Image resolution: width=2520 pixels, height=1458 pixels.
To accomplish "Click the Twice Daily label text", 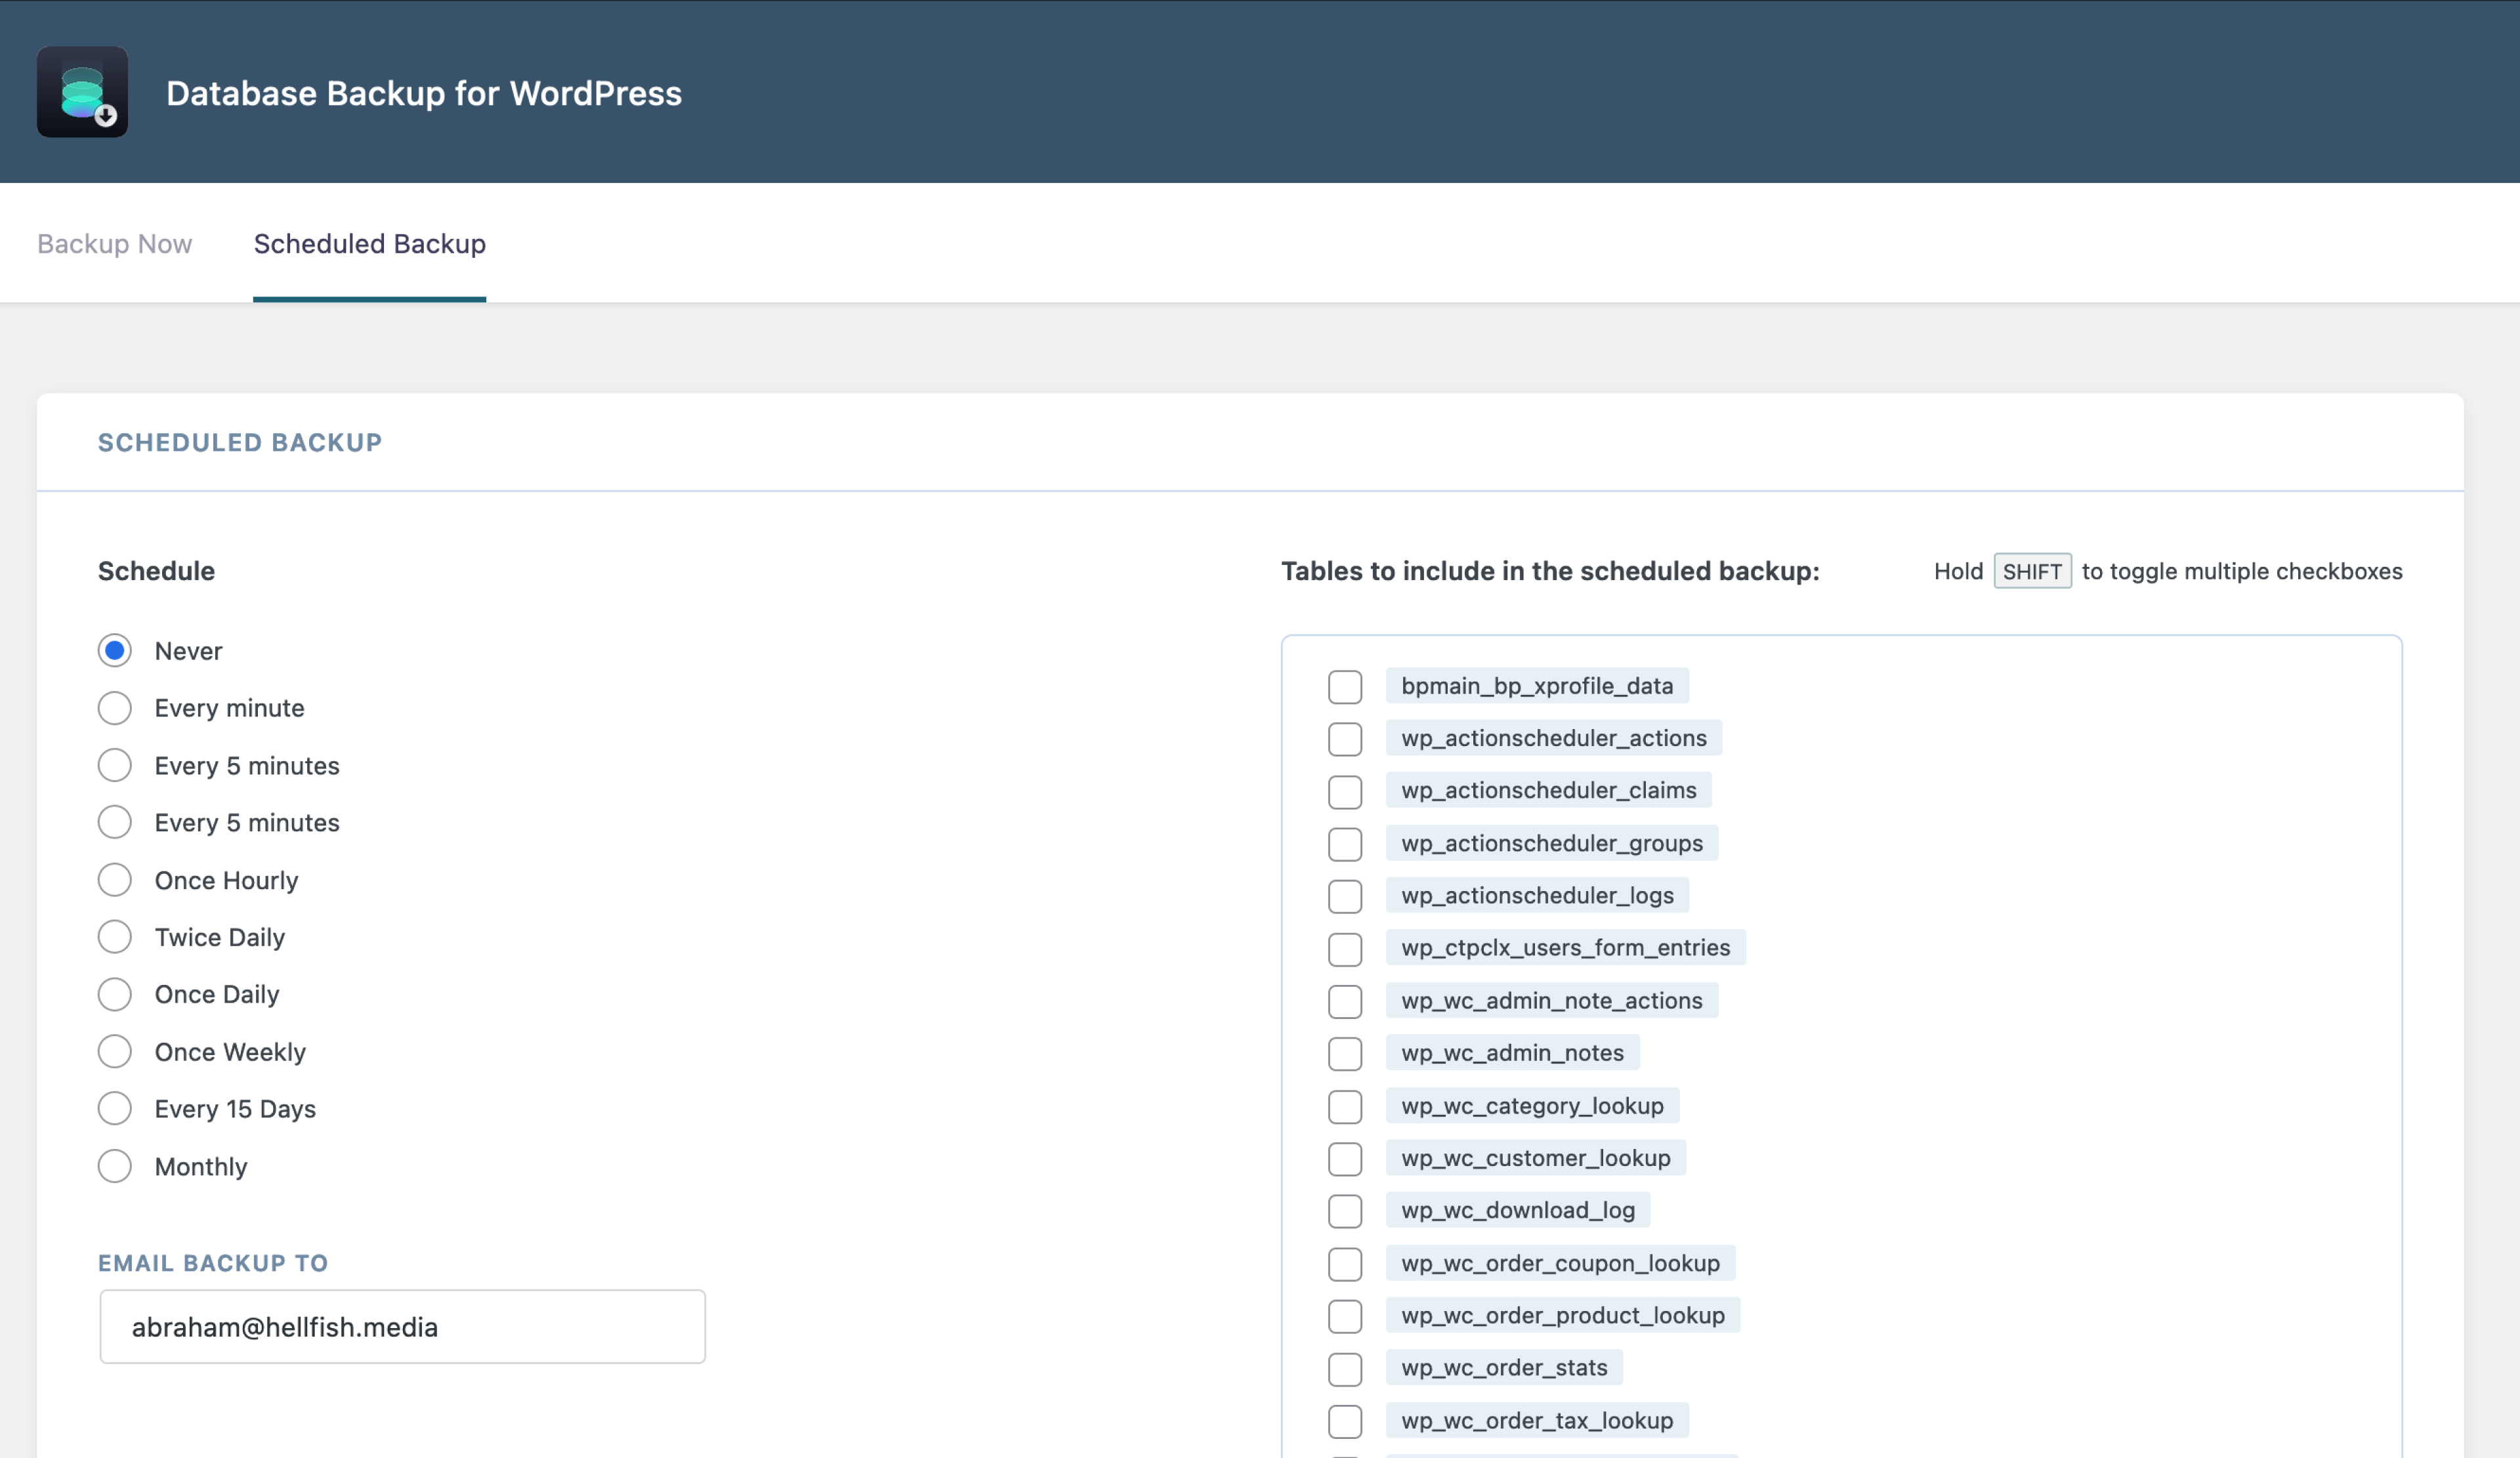I will tap(220, 937).
